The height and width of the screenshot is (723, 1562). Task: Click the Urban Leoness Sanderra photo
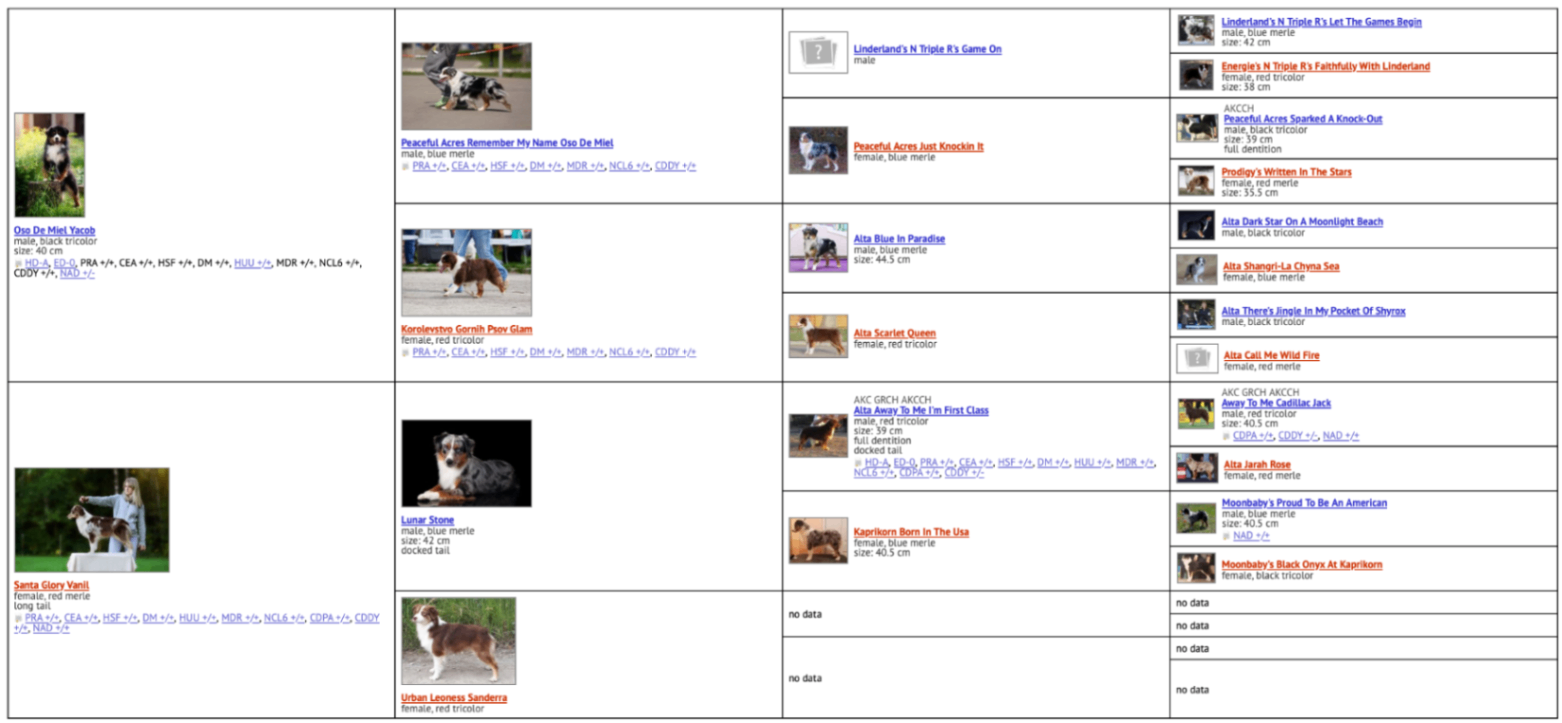coord(458,641)
